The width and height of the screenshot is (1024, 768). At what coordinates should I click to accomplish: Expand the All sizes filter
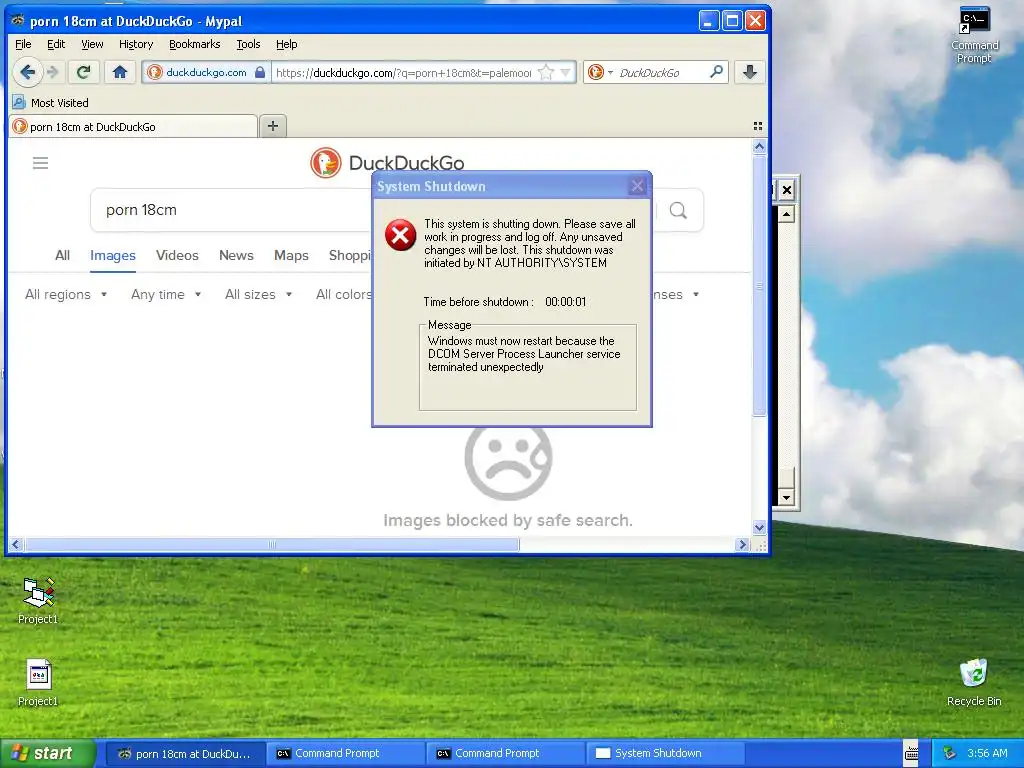259,295
